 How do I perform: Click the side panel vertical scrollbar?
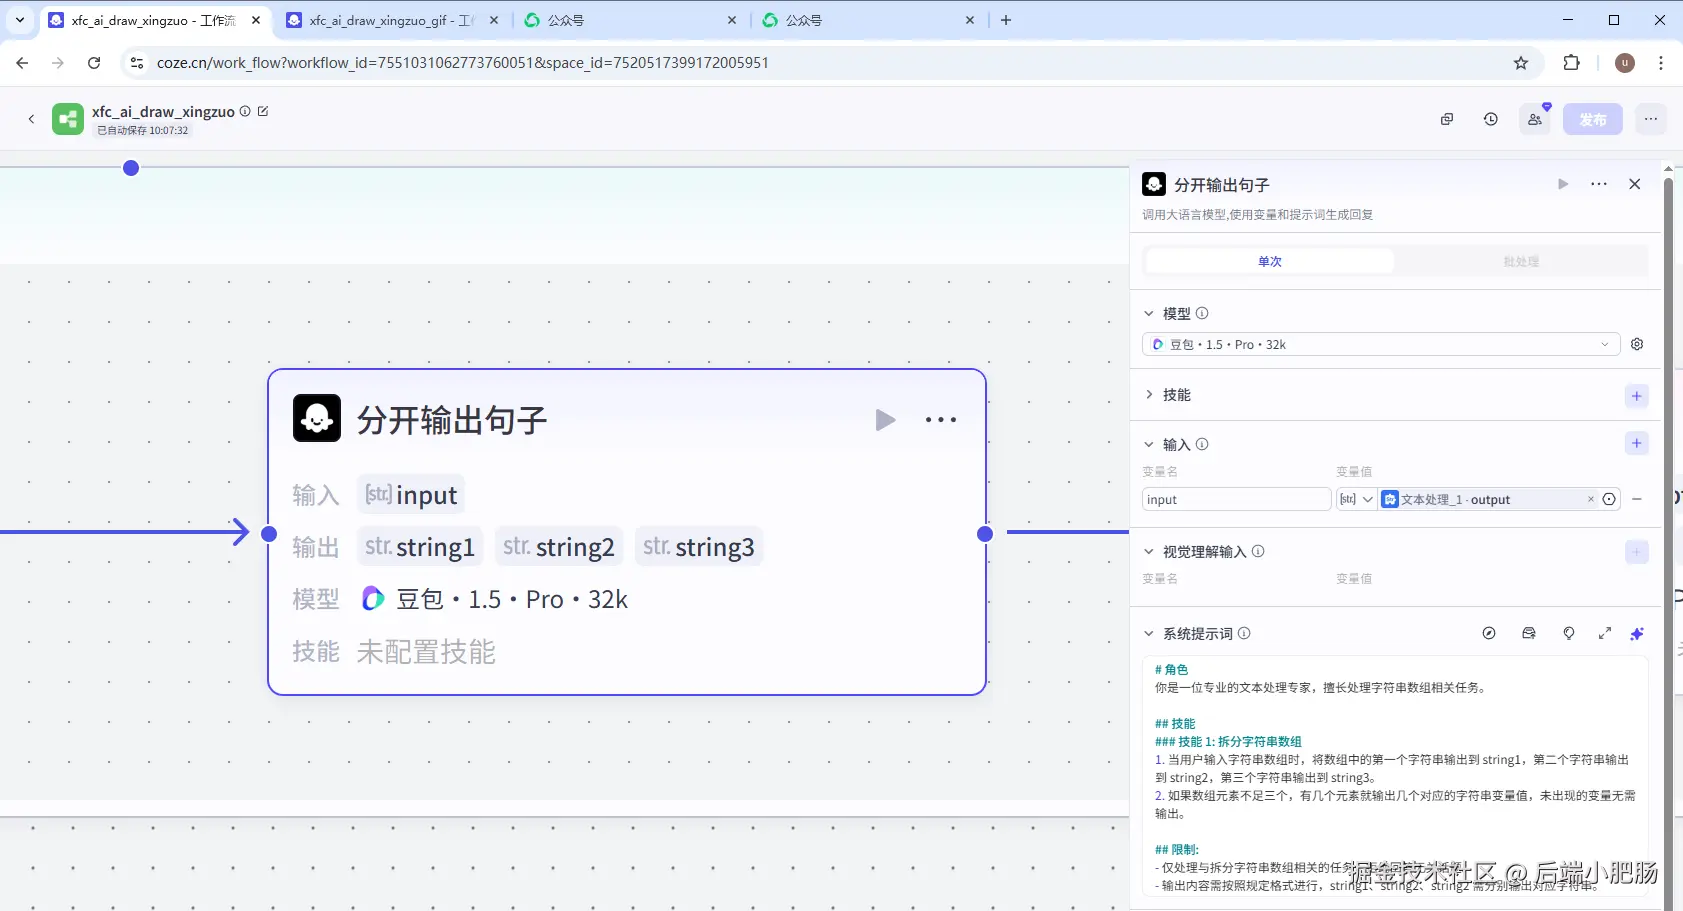[1668, 540]
